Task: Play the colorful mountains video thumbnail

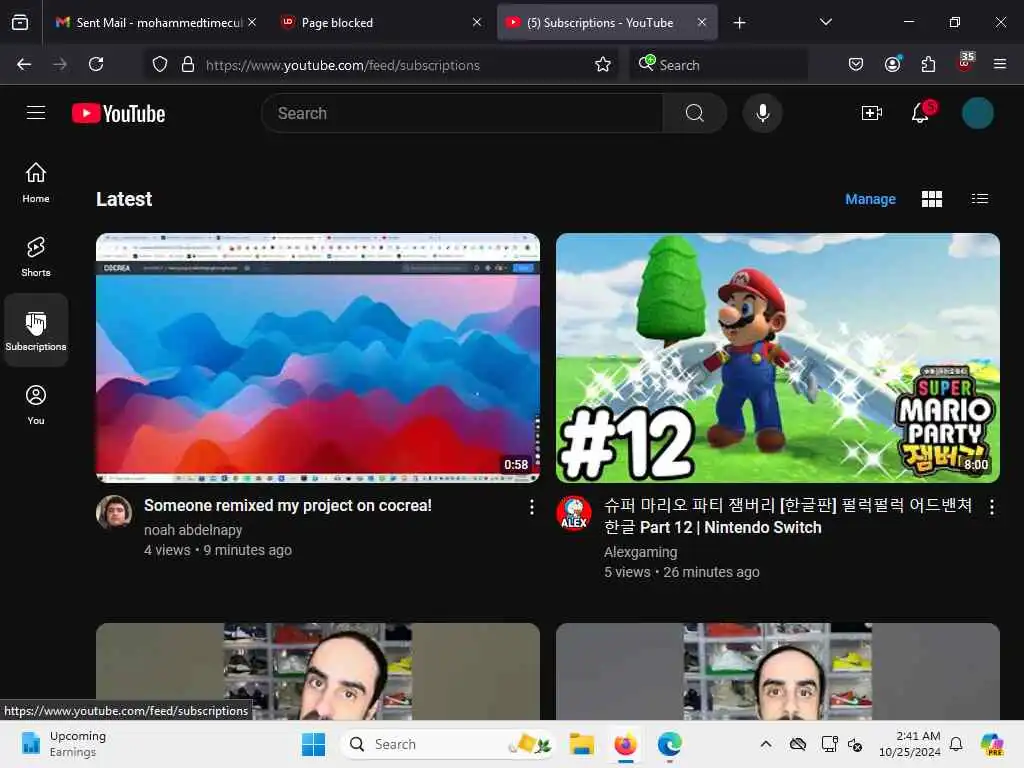Action: coord(318,358)
